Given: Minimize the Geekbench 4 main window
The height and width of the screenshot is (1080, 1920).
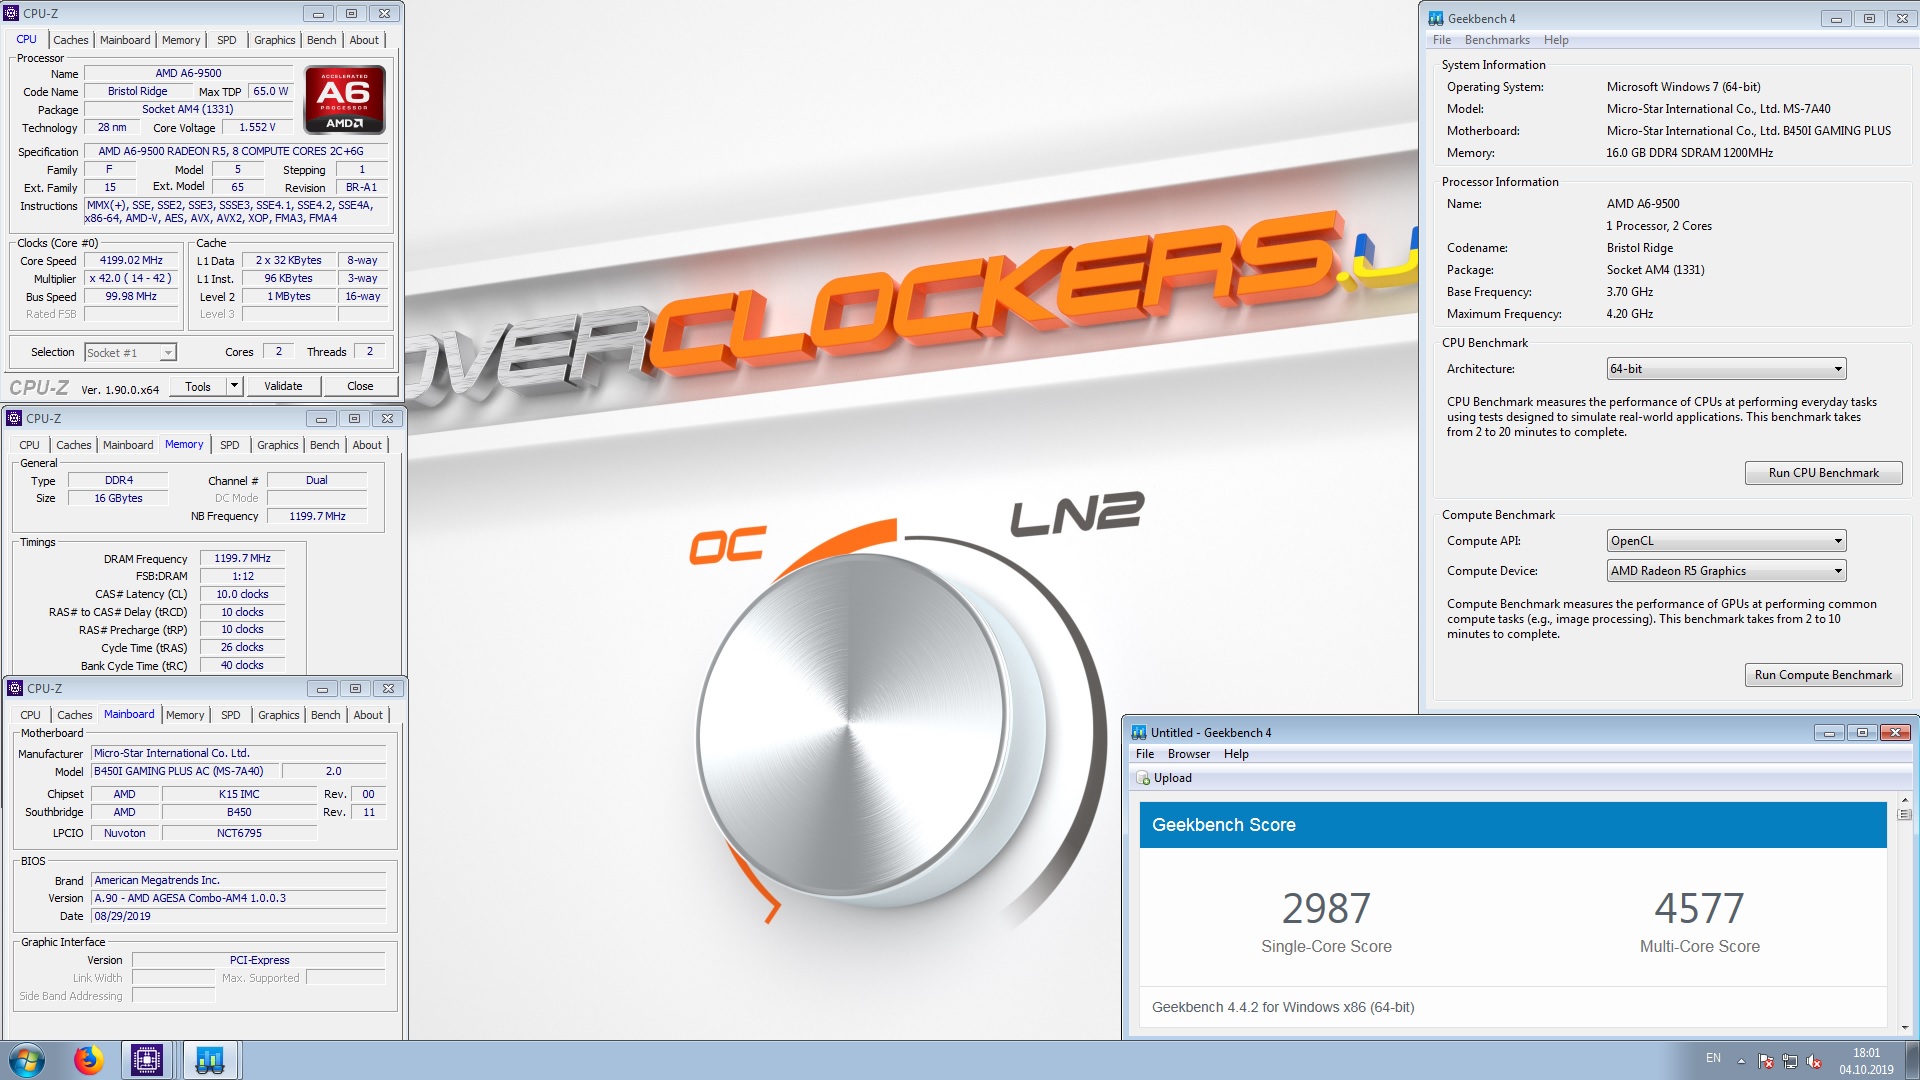Looking at the screenshot, I should (1836, 18).
